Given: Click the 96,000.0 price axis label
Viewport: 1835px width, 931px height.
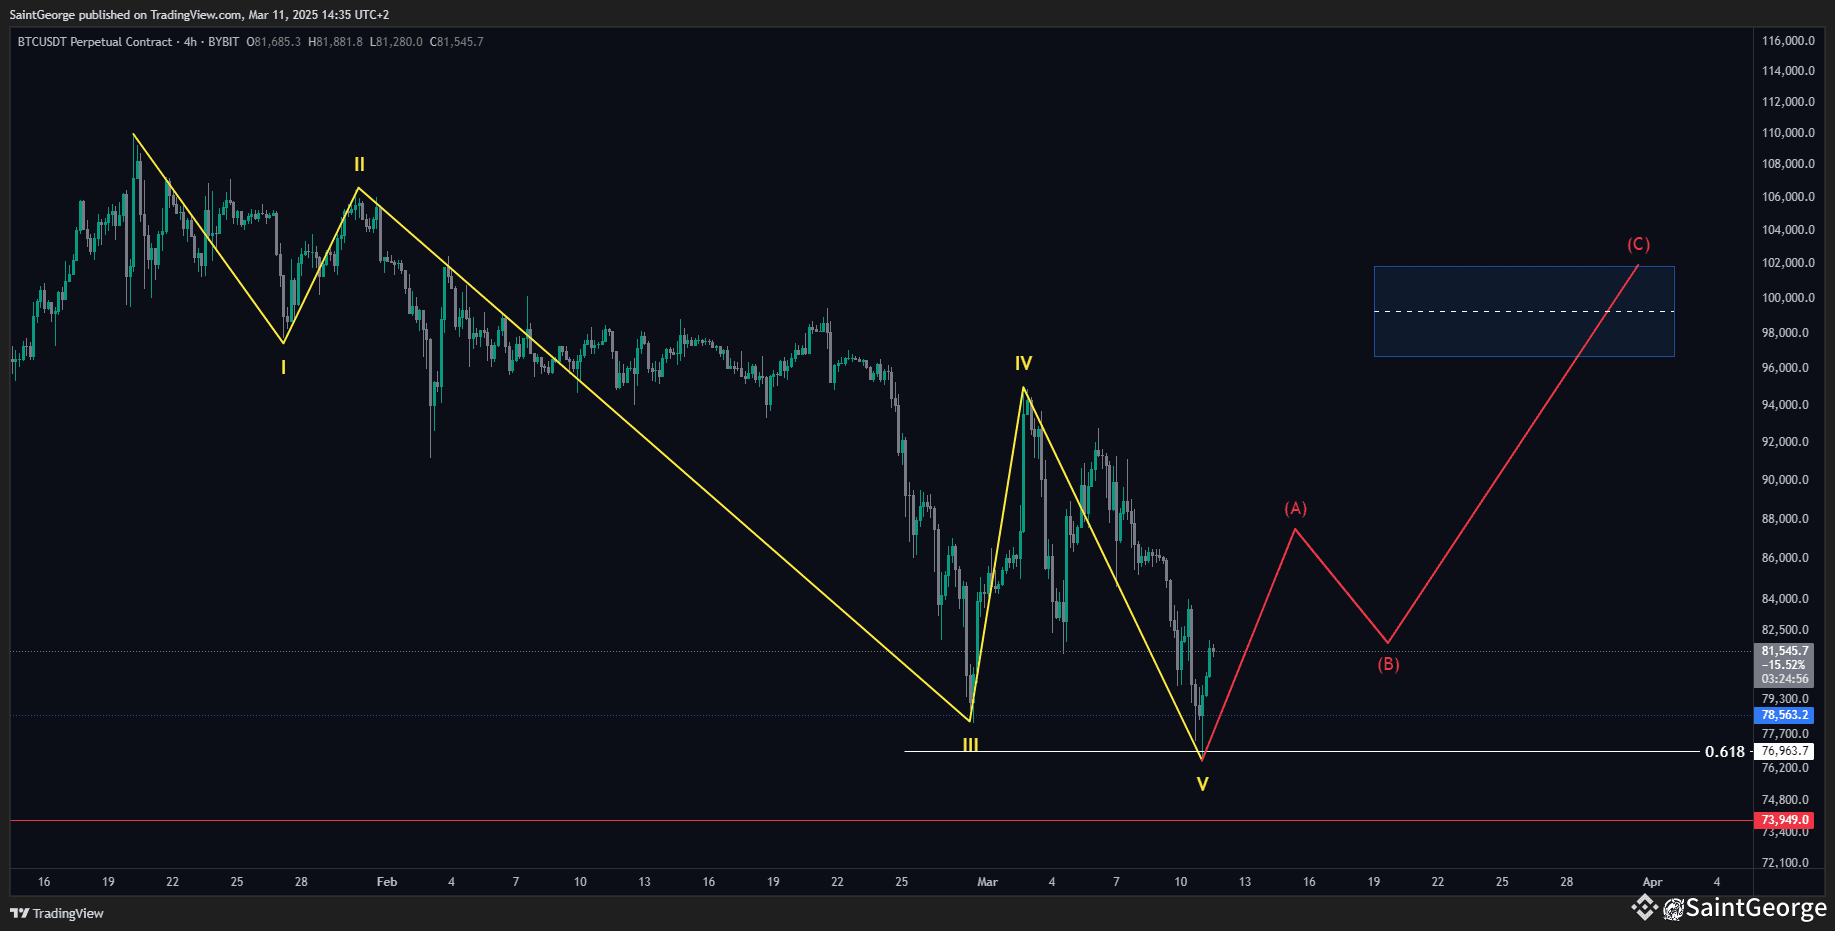Looking at the screenshot, I should coord(1785,368).
